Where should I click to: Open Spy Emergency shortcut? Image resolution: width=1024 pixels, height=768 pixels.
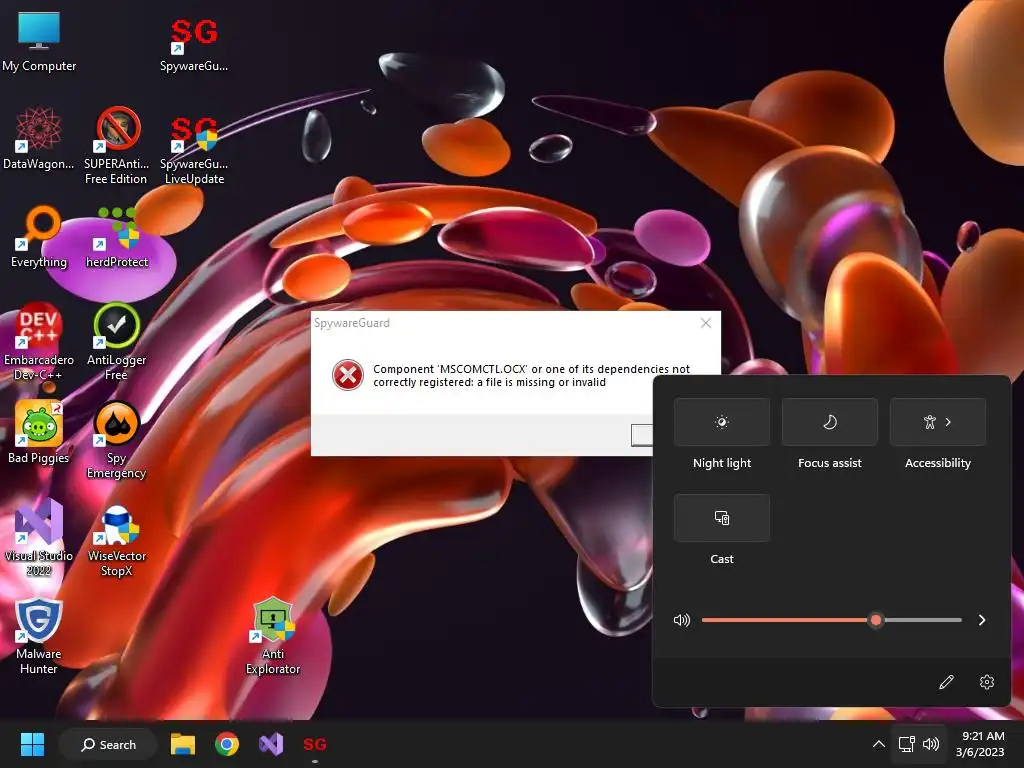point(117,440)
